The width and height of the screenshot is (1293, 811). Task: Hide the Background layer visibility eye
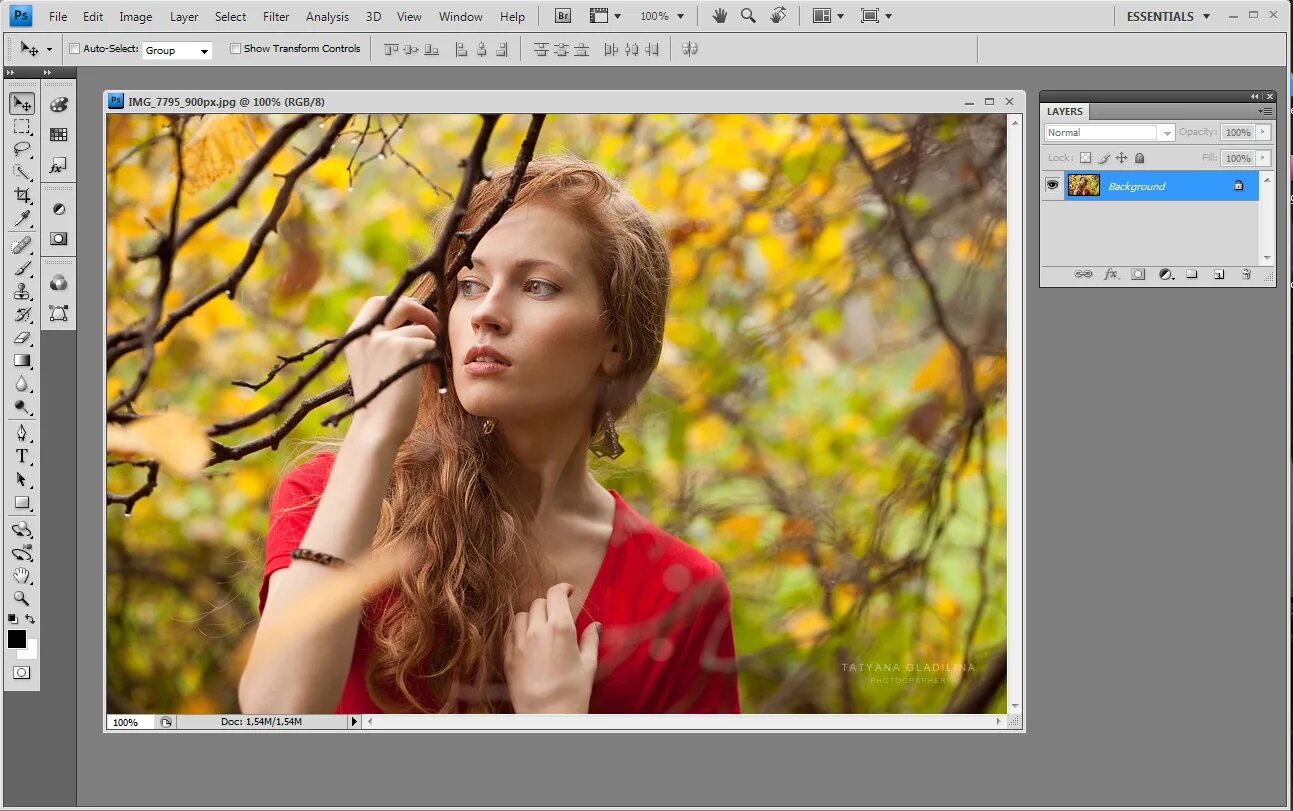1052,185
